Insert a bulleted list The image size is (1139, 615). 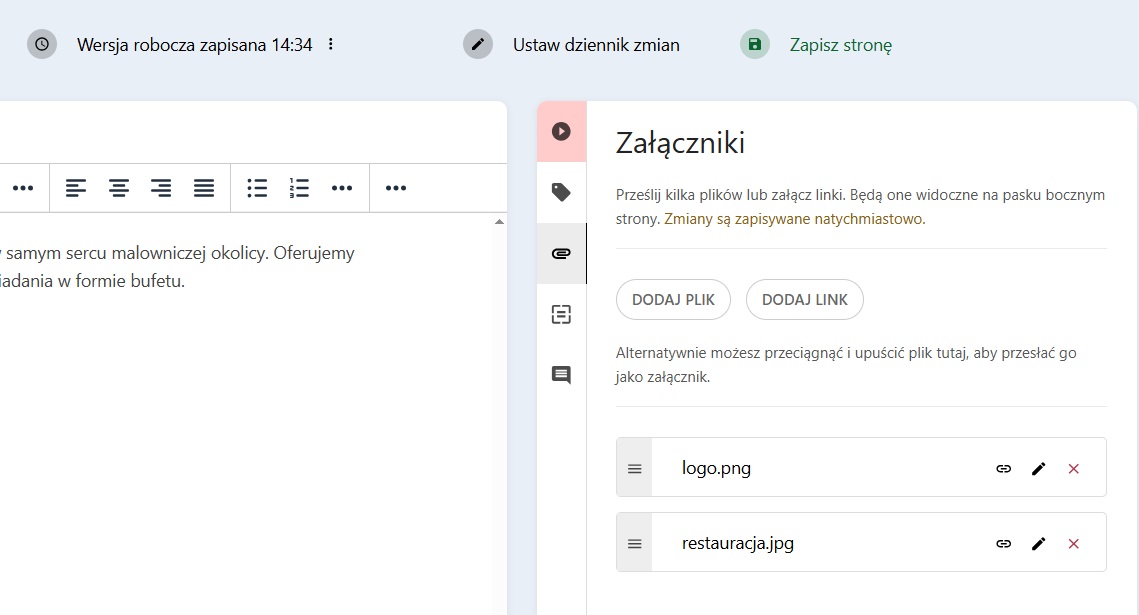coord(257,188)
